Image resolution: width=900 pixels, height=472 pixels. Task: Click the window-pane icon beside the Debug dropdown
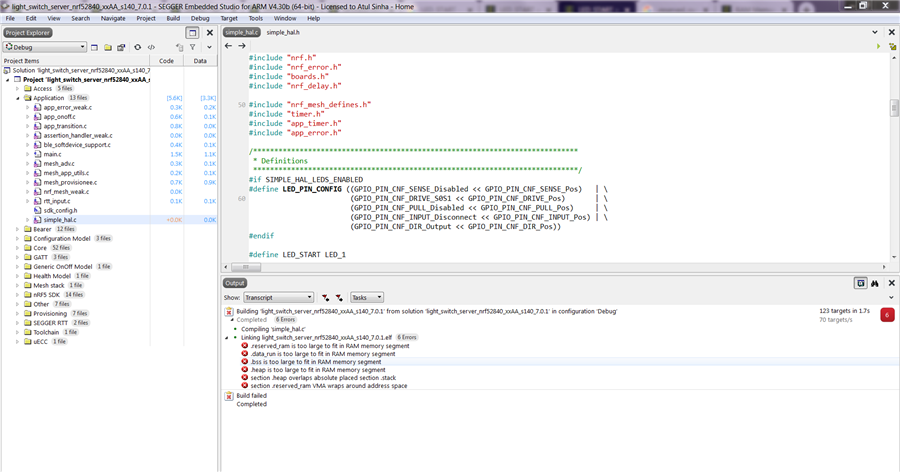point(95,47)
